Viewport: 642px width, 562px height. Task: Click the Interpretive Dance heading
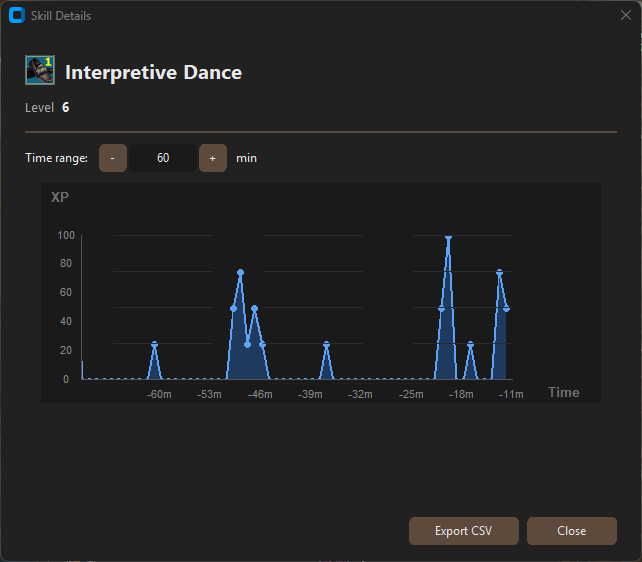point(154,72)
